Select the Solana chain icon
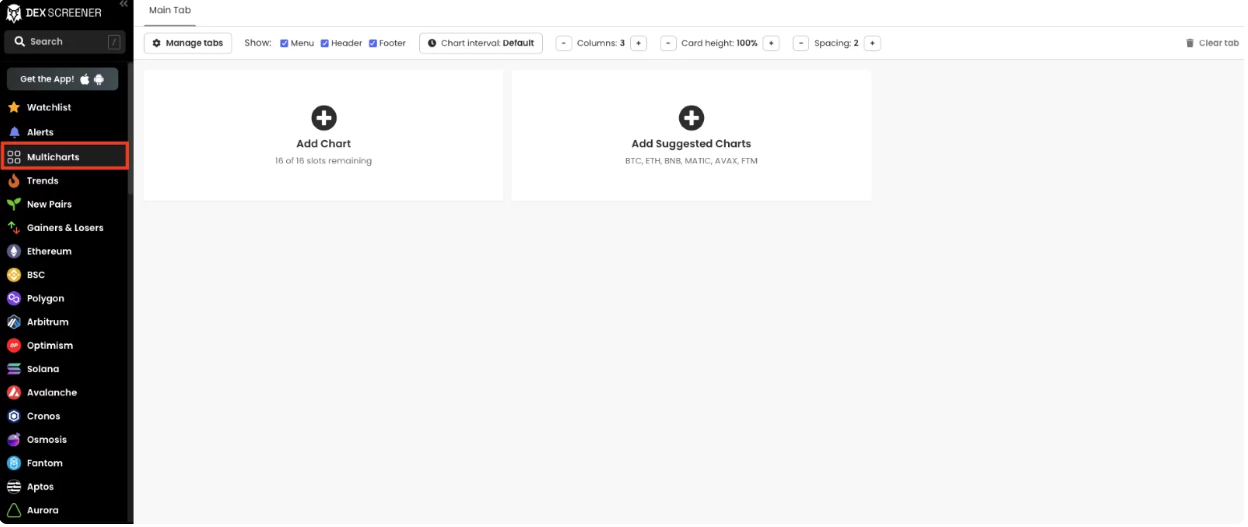This screenshot has height=527, width=1248. click(14, 369)
